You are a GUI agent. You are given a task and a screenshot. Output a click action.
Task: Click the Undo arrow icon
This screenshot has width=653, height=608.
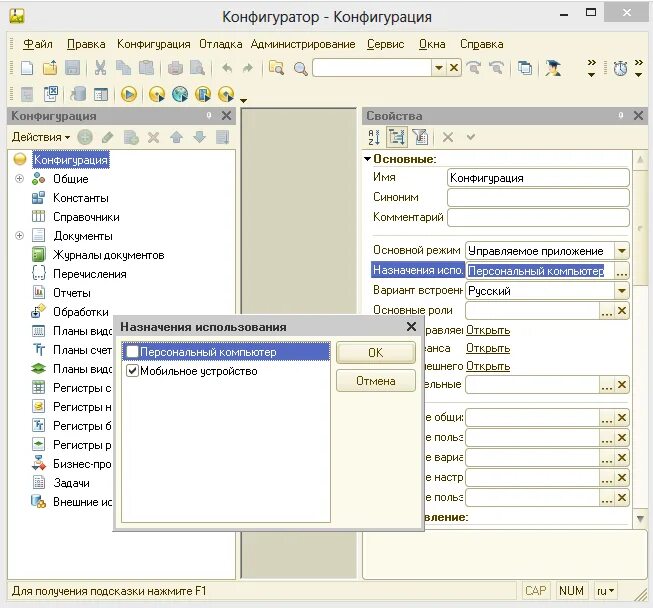tap(227, 67)
